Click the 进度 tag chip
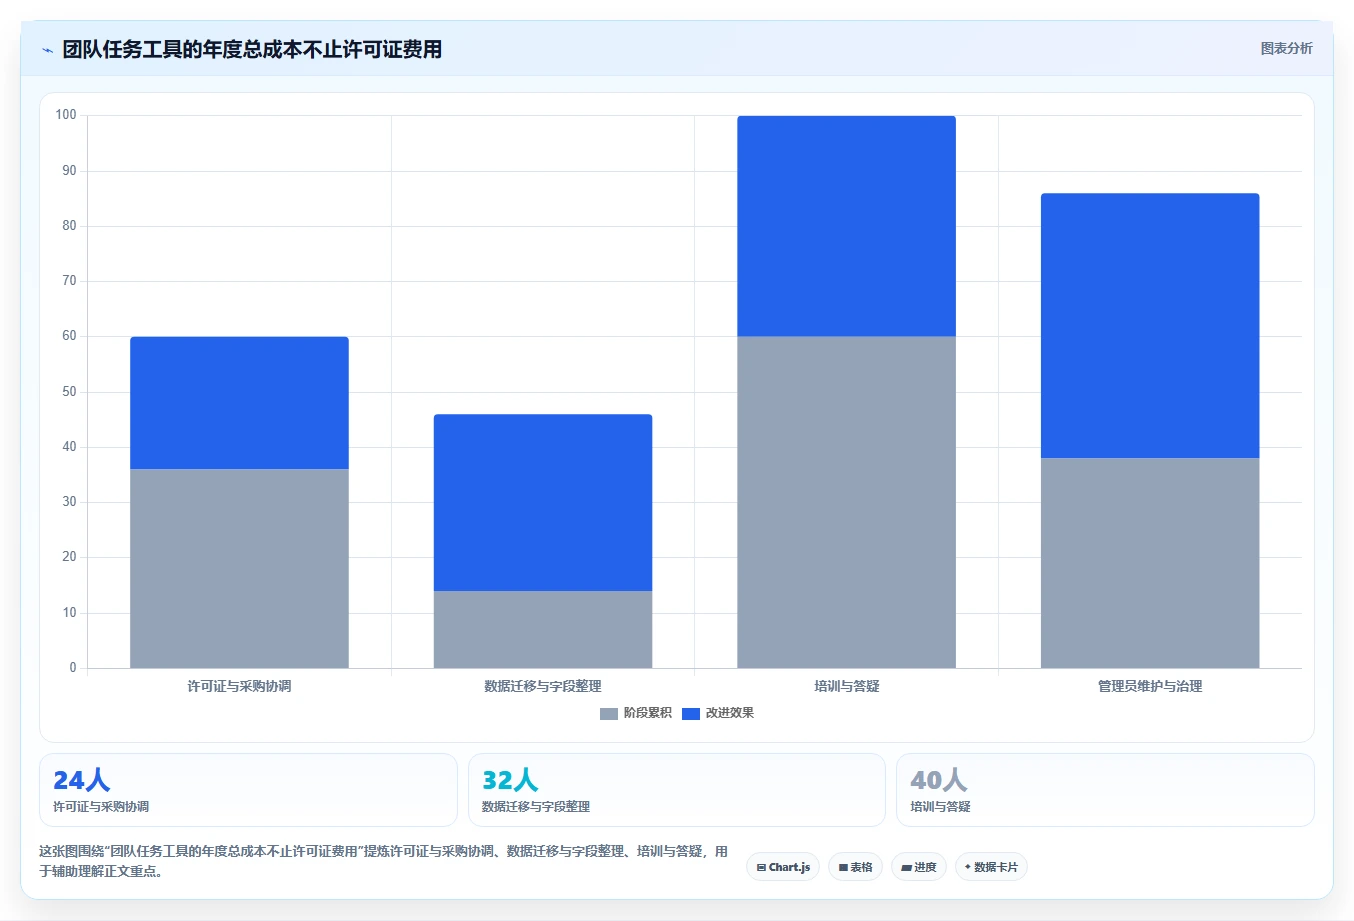 (919, 867)
